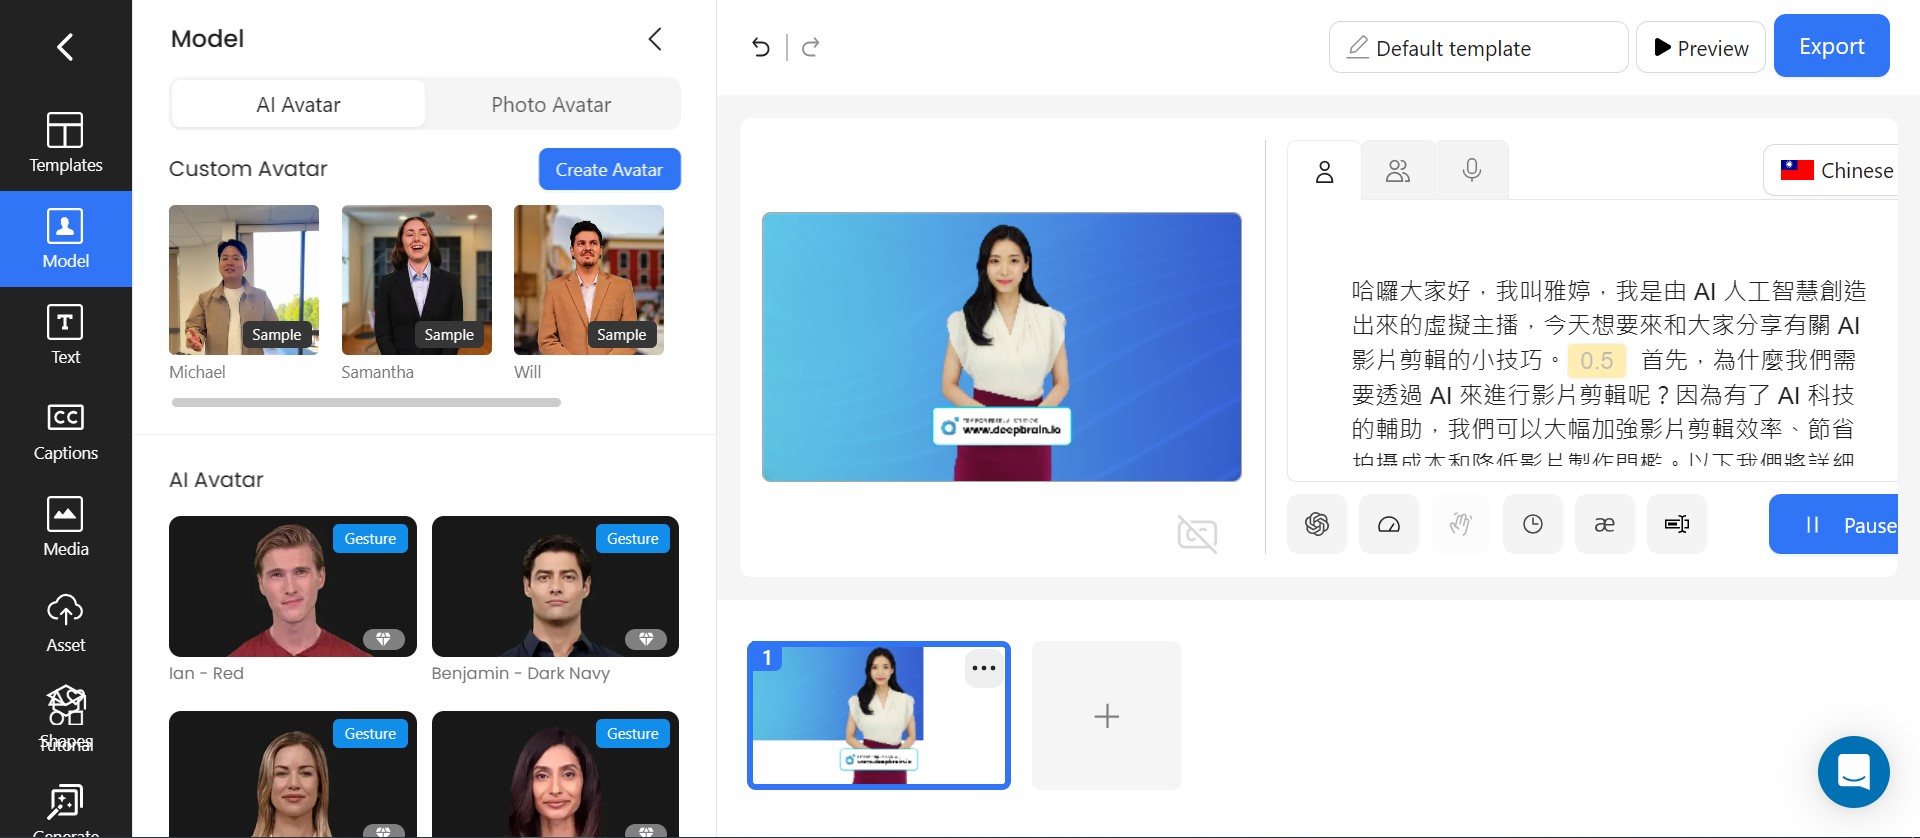Select the Model sidebar section
Image resolution: width=1920 pixels, height=838 pixels.
(x=66, y=239)
